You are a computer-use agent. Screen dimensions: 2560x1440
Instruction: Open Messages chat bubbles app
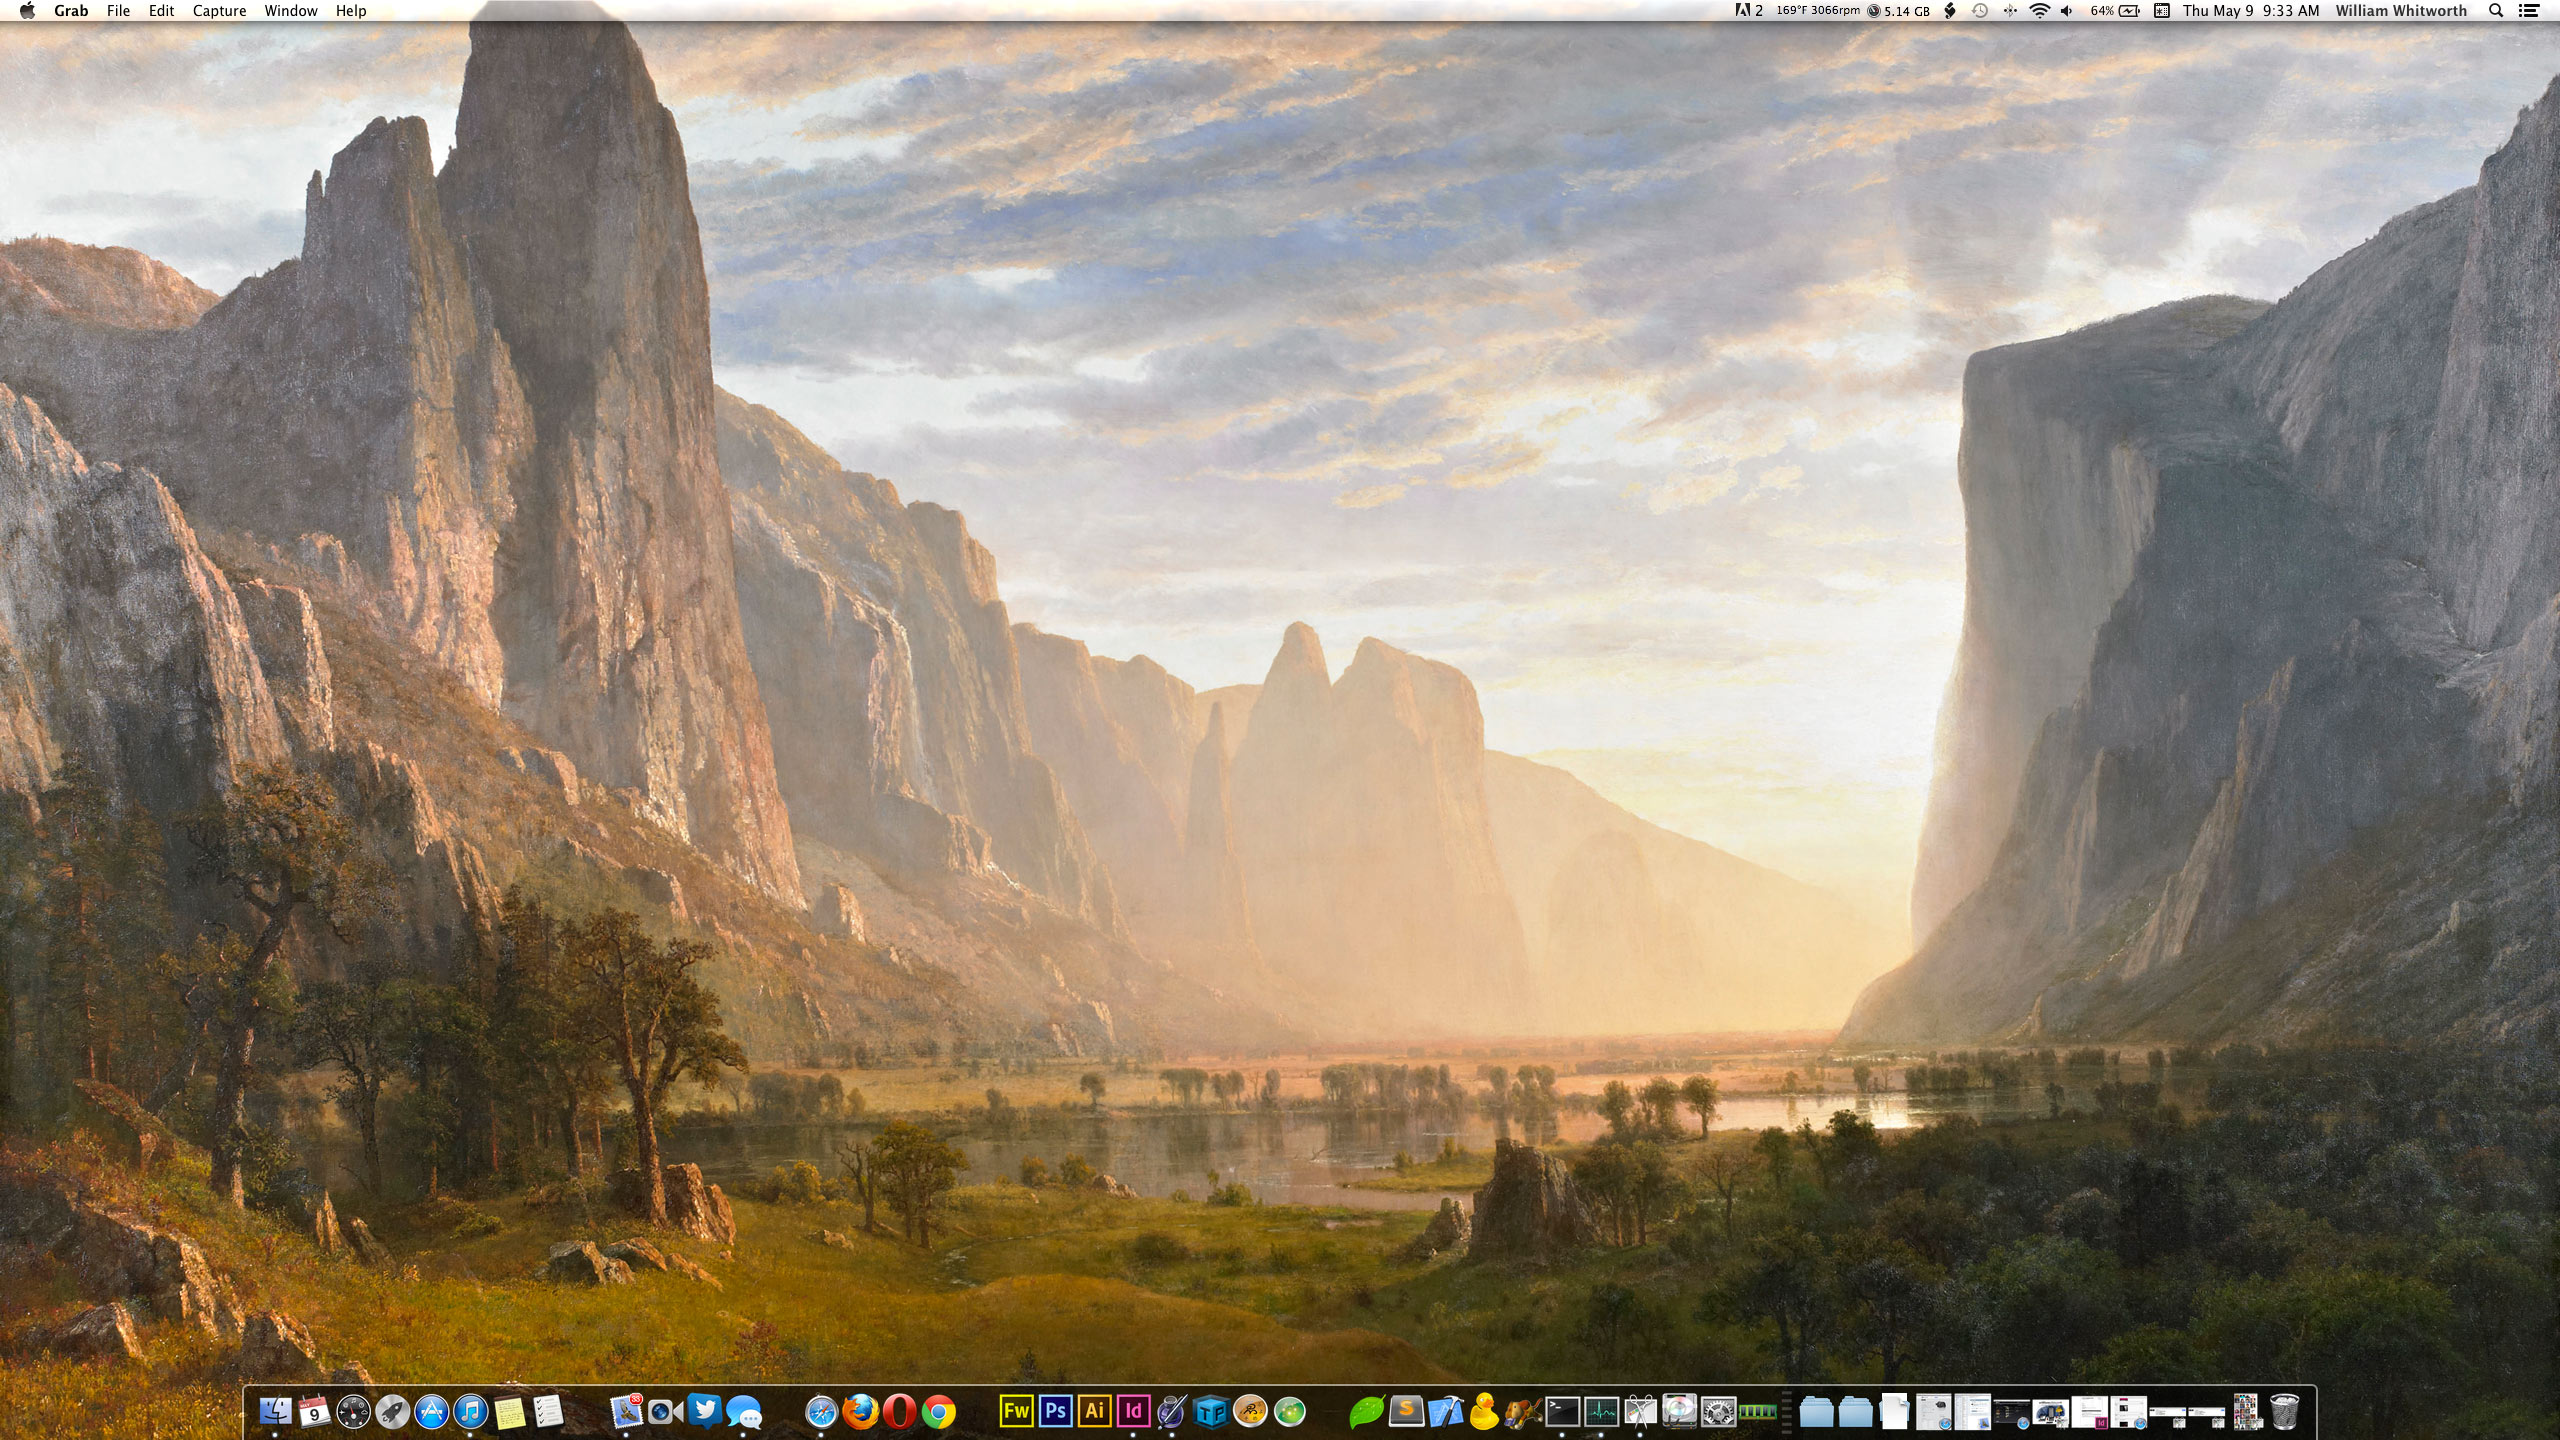(x=744, y=1411)
